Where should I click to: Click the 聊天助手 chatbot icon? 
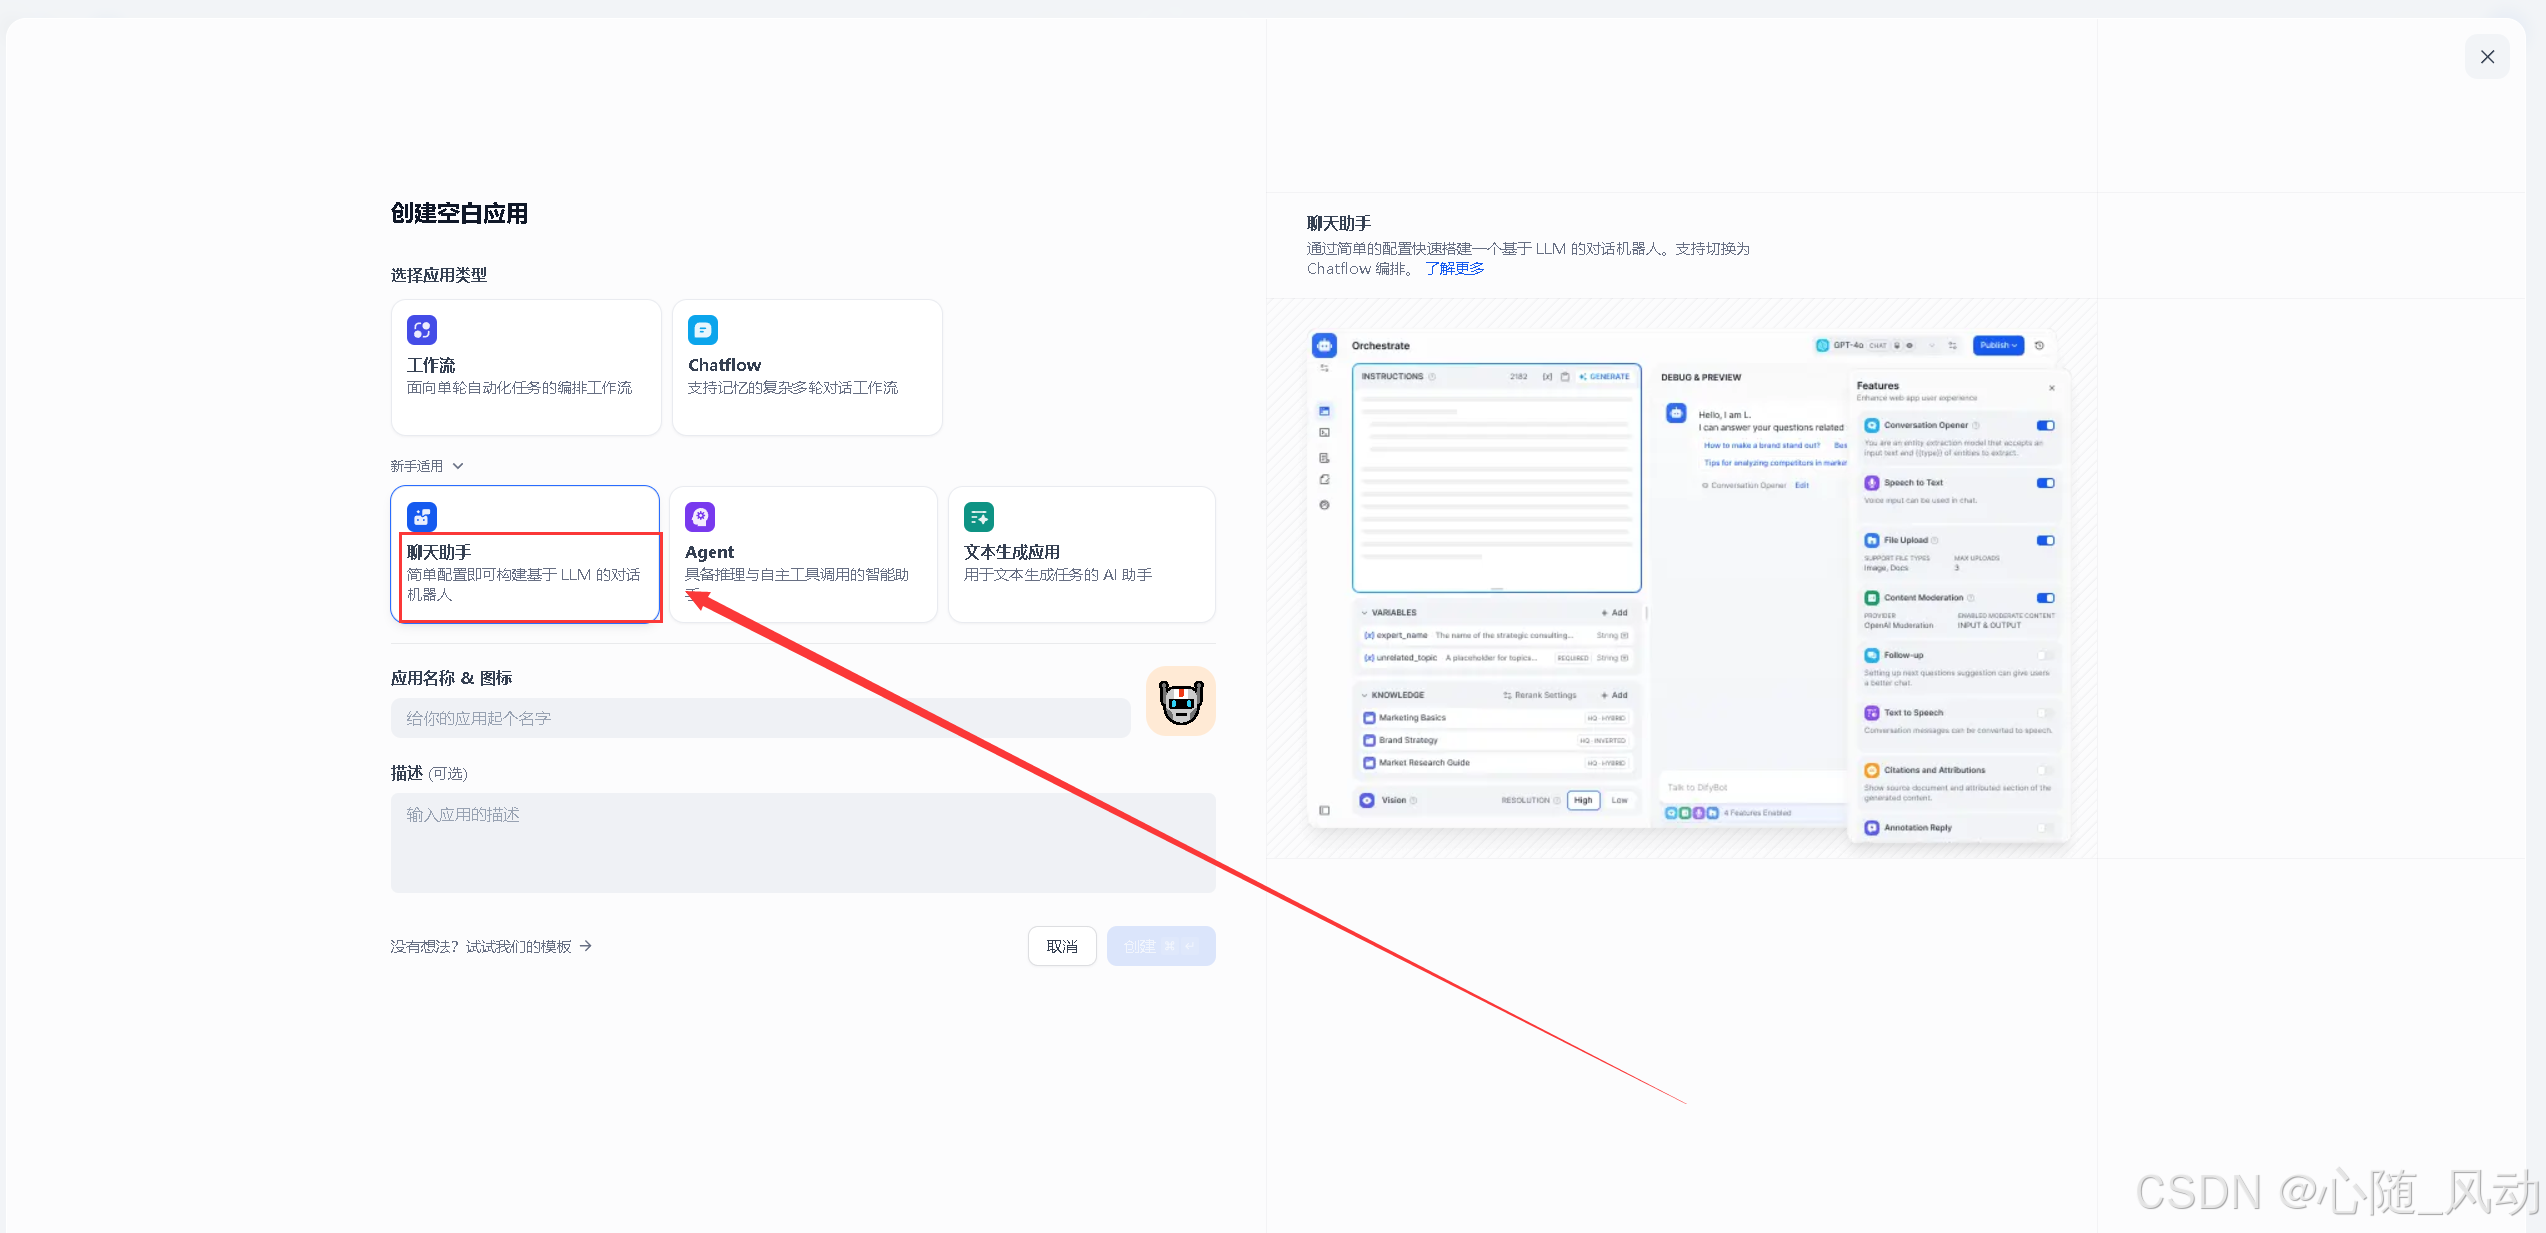(421, 517)
